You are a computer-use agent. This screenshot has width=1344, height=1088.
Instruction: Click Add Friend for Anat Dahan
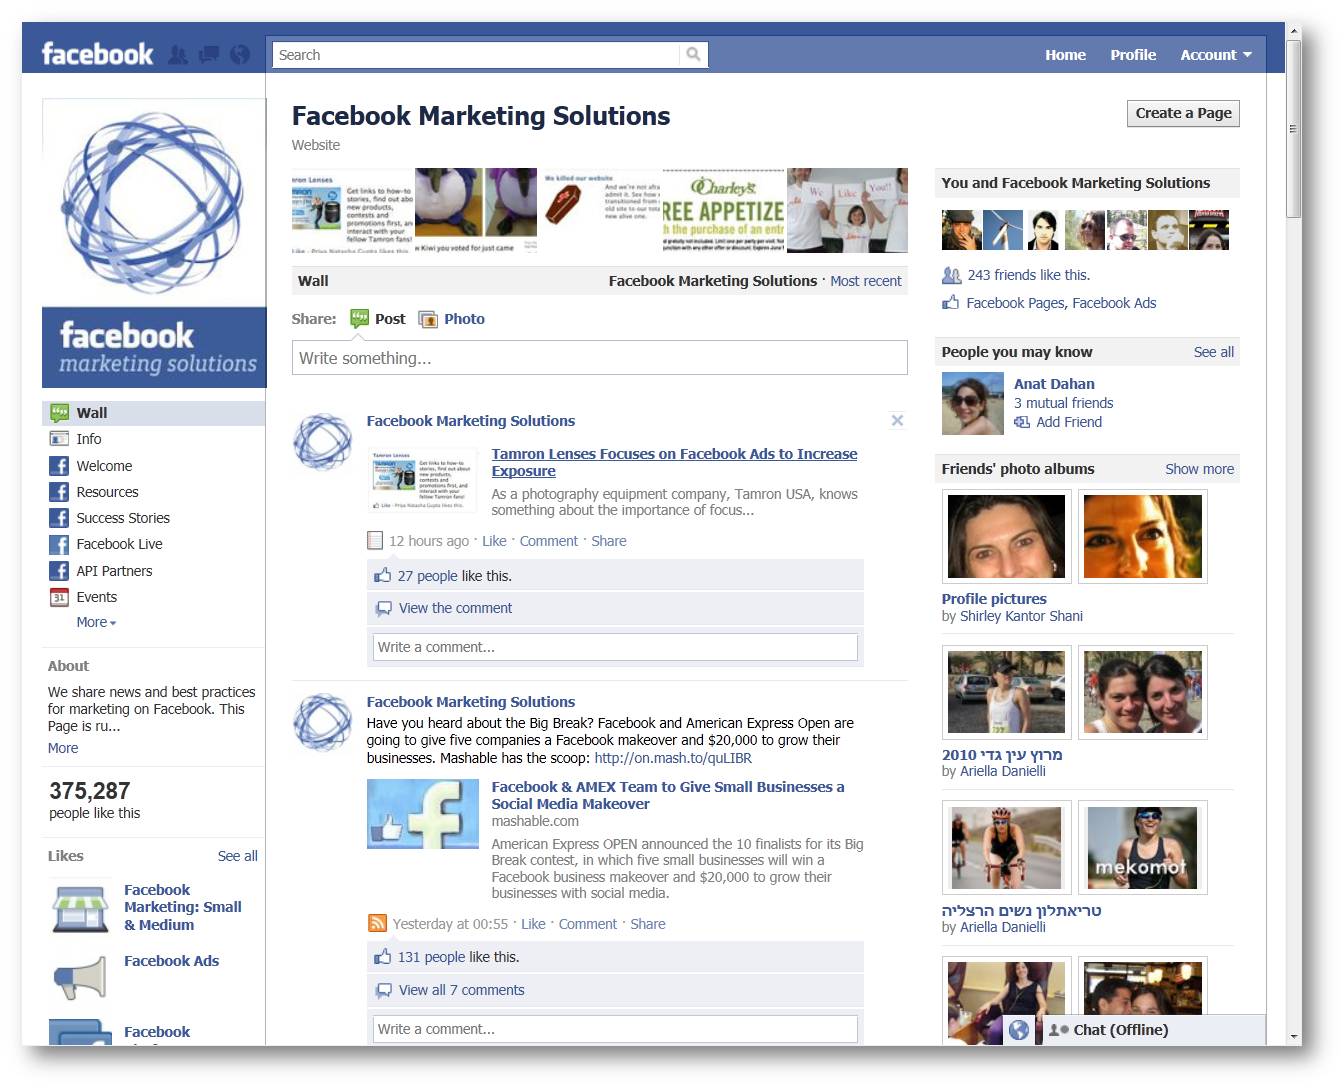coord(1069,422)
